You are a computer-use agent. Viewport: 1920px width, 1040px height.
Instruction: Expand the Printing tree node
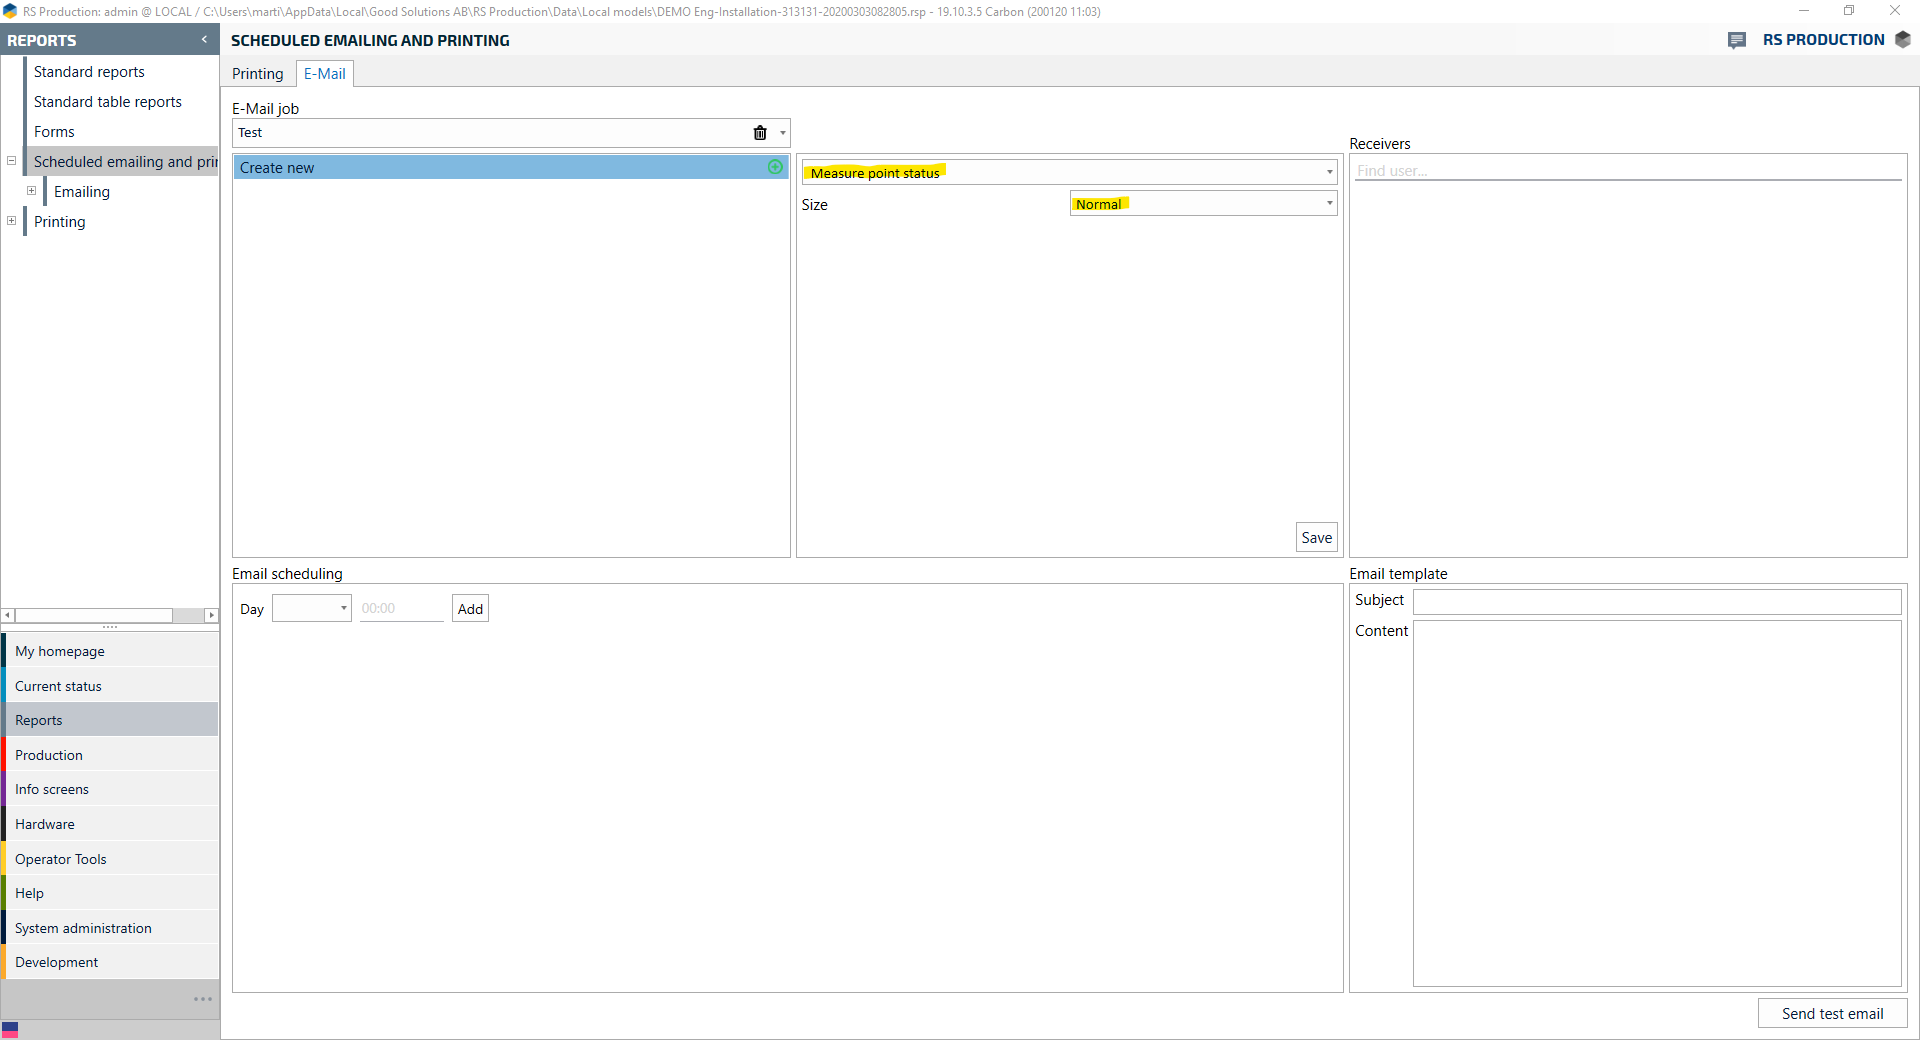(12, 221)
